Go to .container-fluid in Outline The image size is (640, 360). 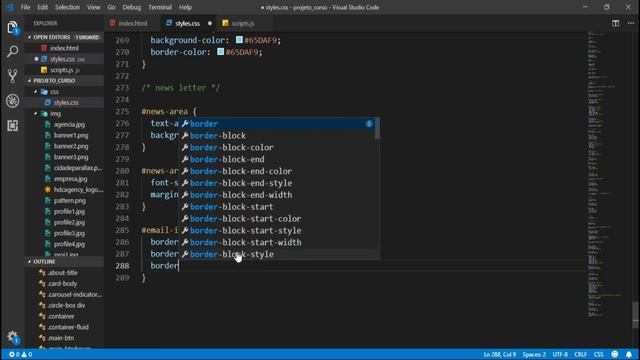pyautogui.click(x=64, y=327)
